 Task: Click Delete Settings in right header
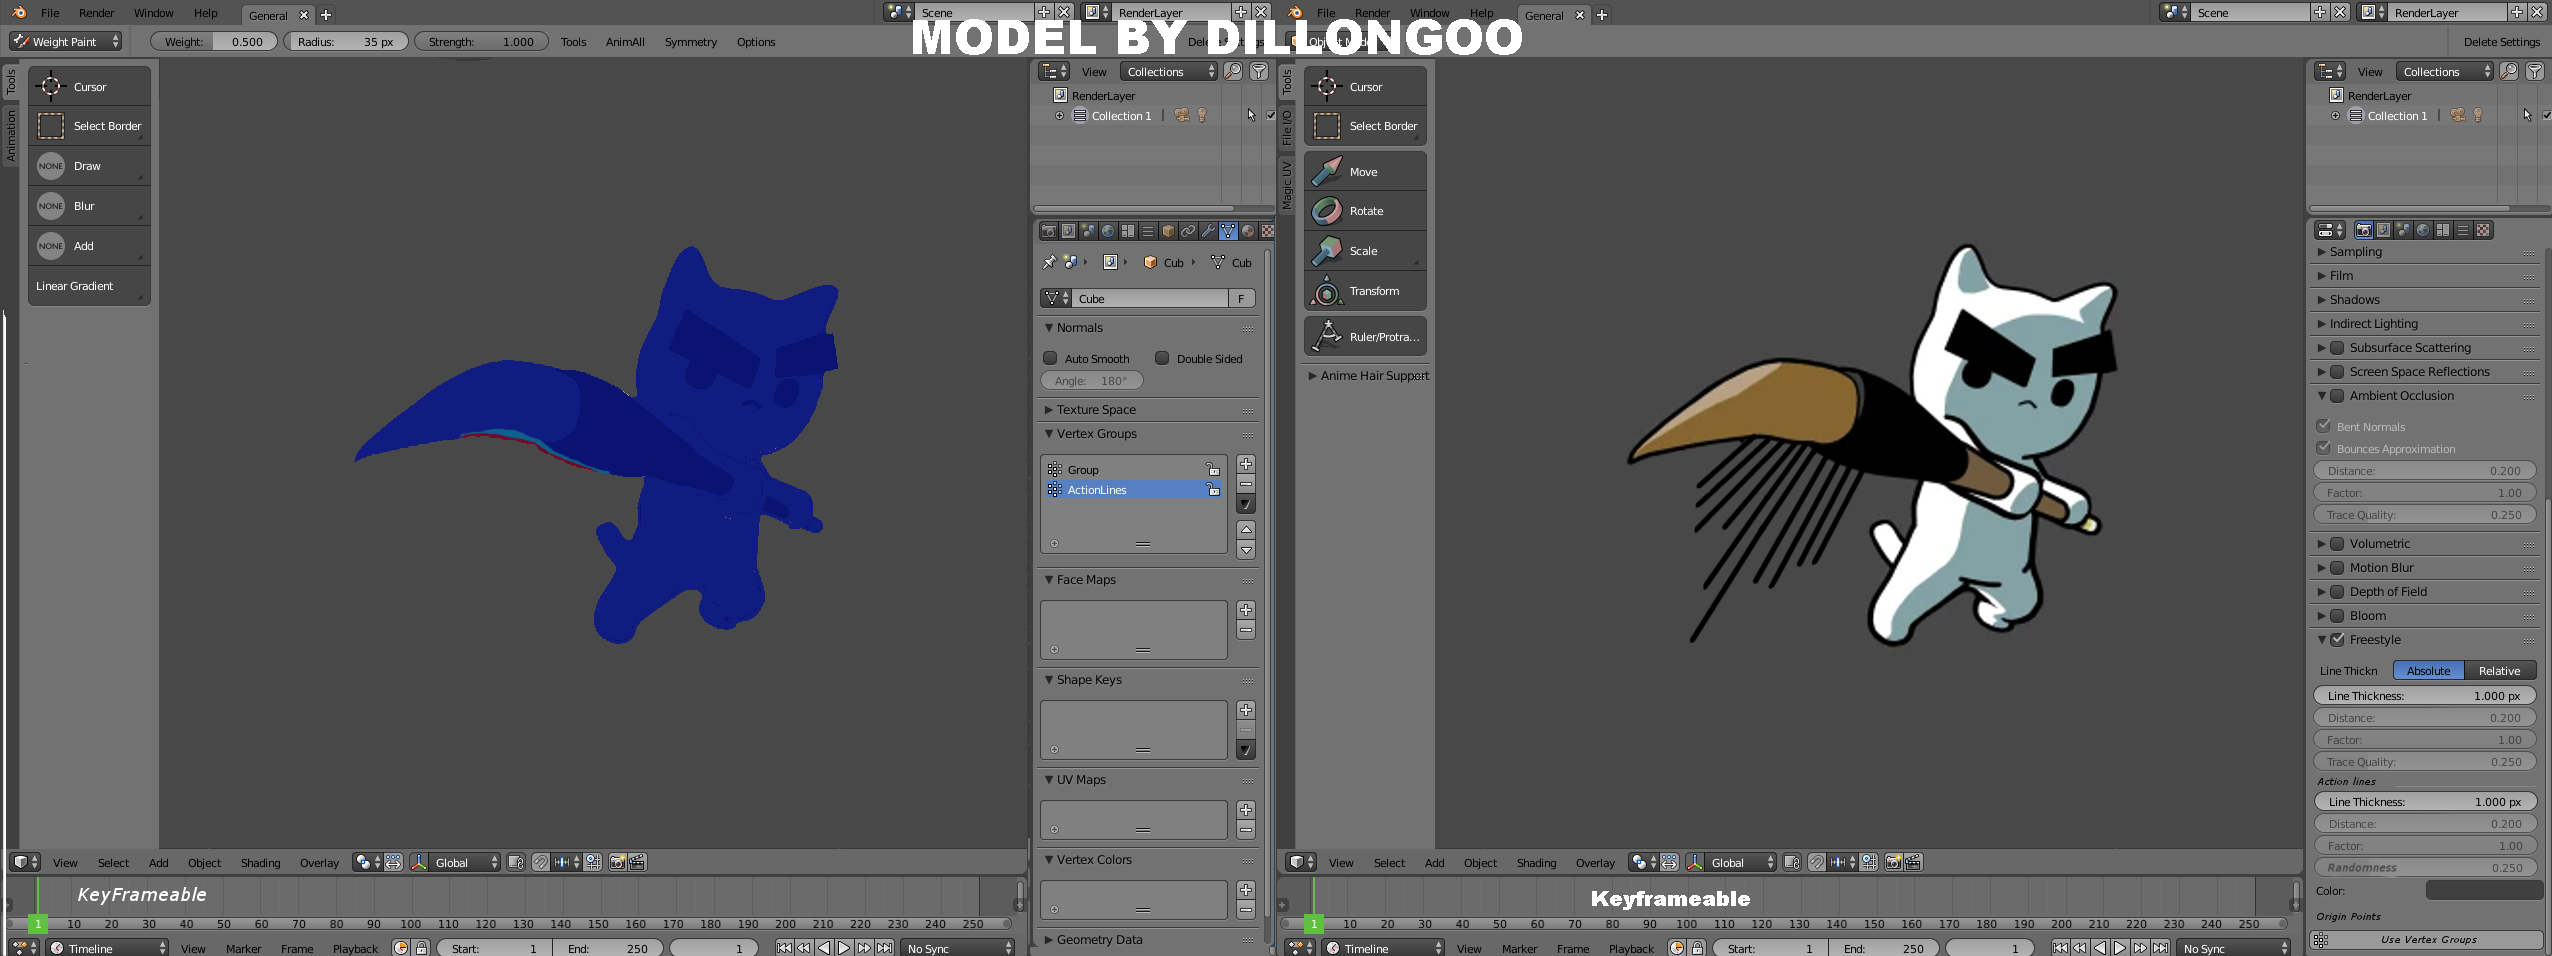(2501, 42)
